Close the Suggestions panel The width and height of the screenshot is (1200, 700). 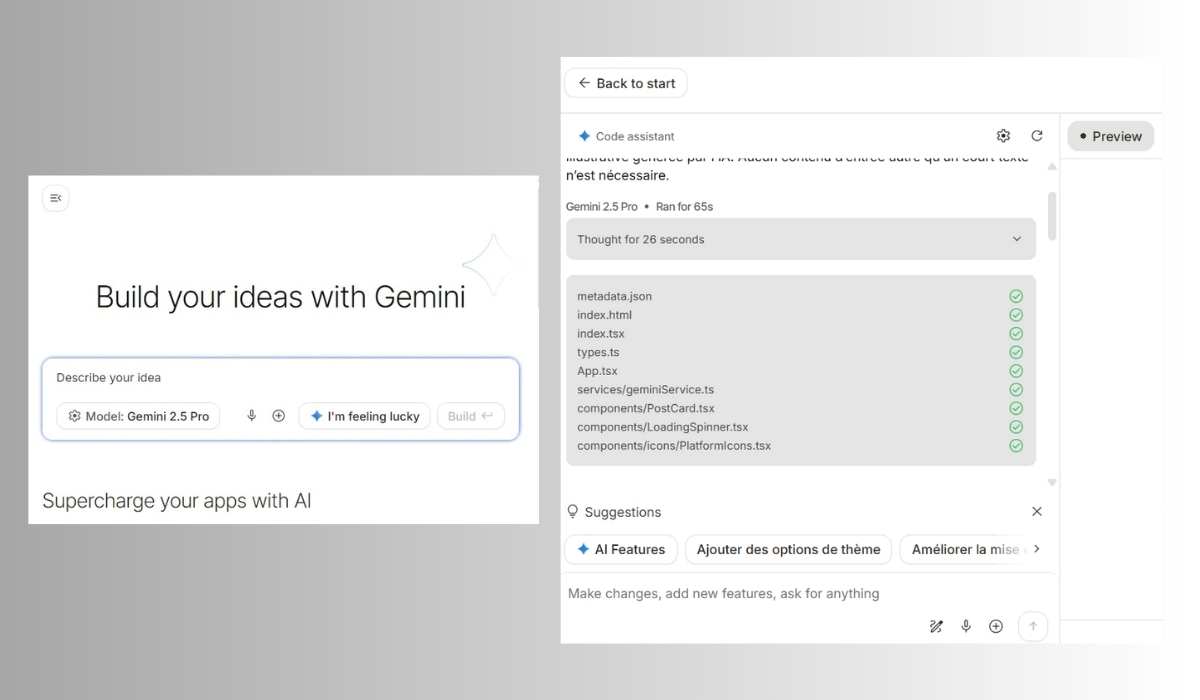1037,511
